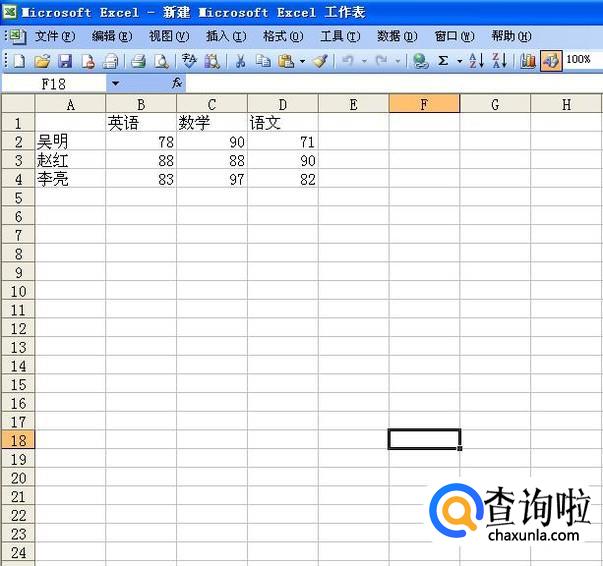Select column A header

click(70, 104)
